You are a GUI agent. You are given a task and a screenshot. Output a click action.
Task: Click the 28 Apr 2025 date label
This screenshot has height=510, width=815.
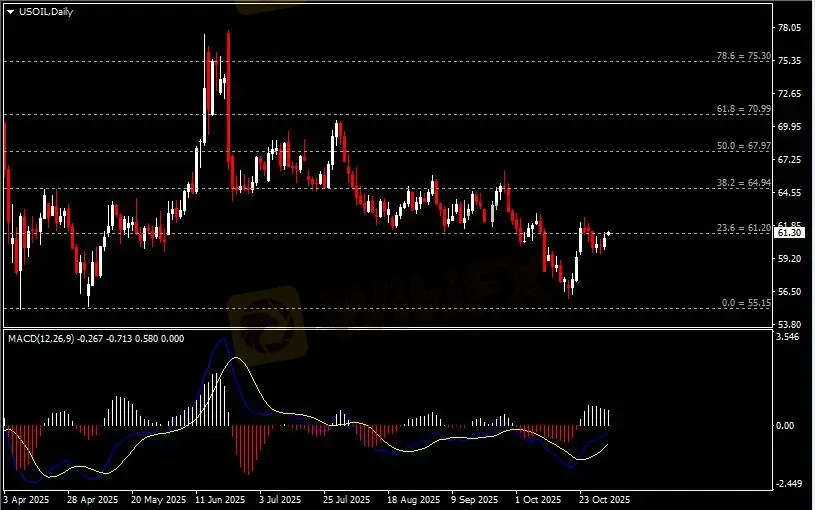click(93, 500)
